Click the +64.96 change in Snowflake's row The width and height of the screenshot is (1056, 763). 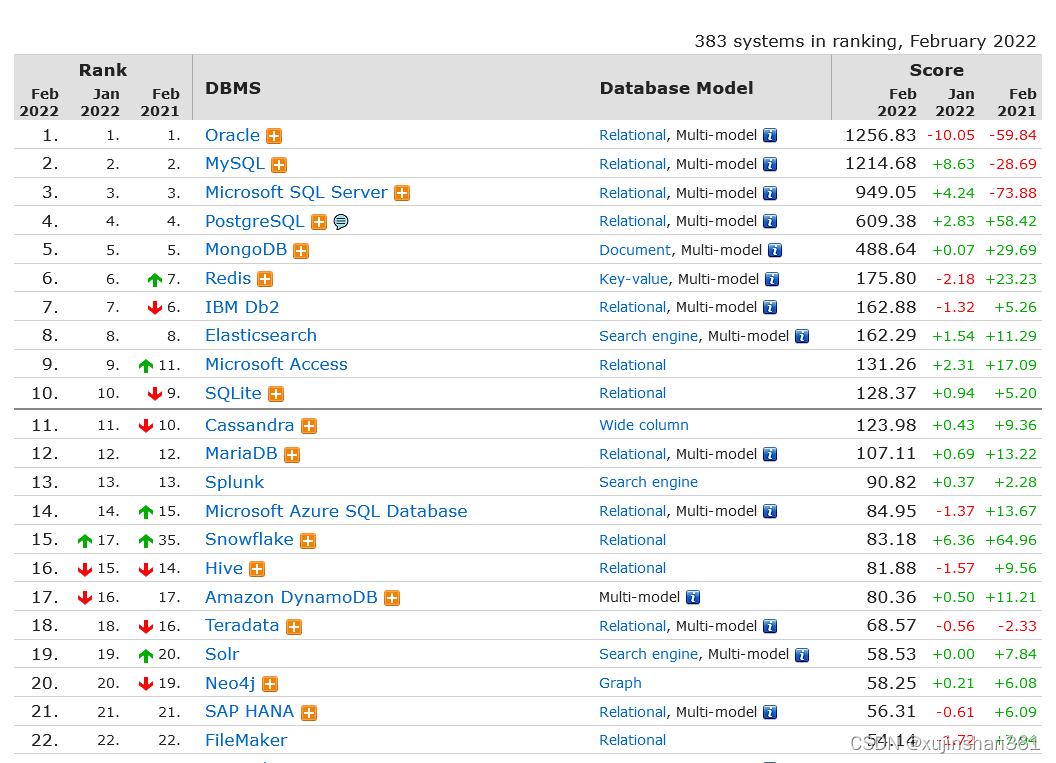[1011, 540]
